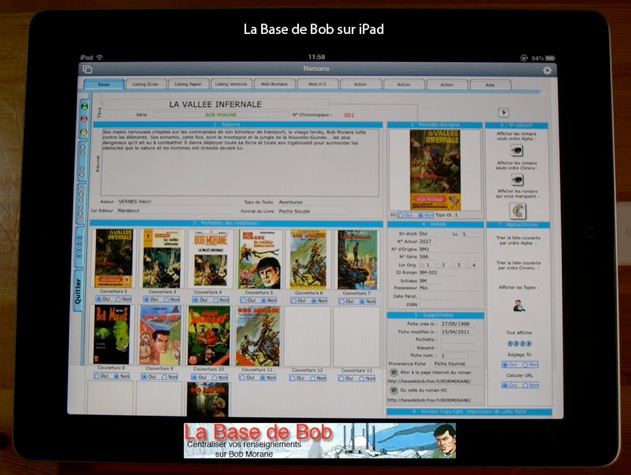Tap the battery icon in the status bar

[x=550, y=58]
